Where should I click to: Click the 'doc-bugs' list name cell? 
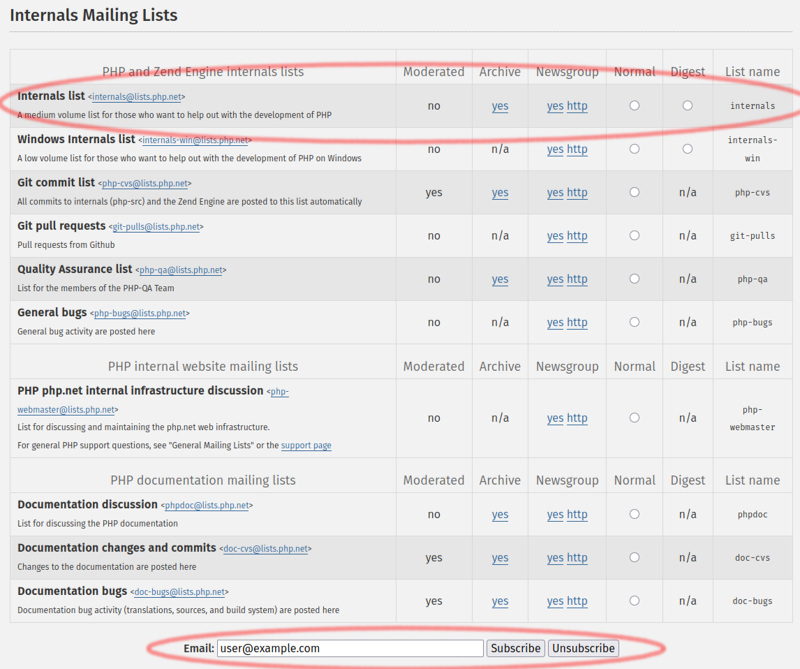(x=753, y=602)
